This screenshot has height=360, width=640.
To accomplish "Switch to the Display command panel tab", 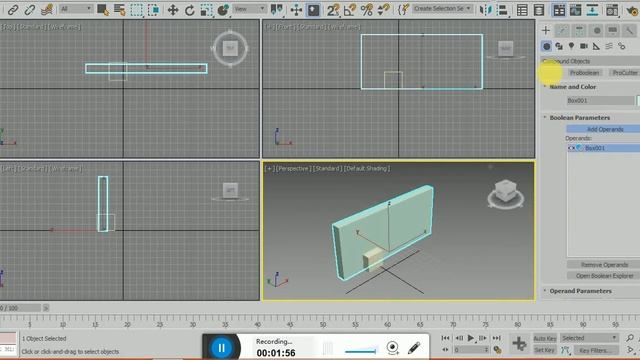I will (613, 30).
